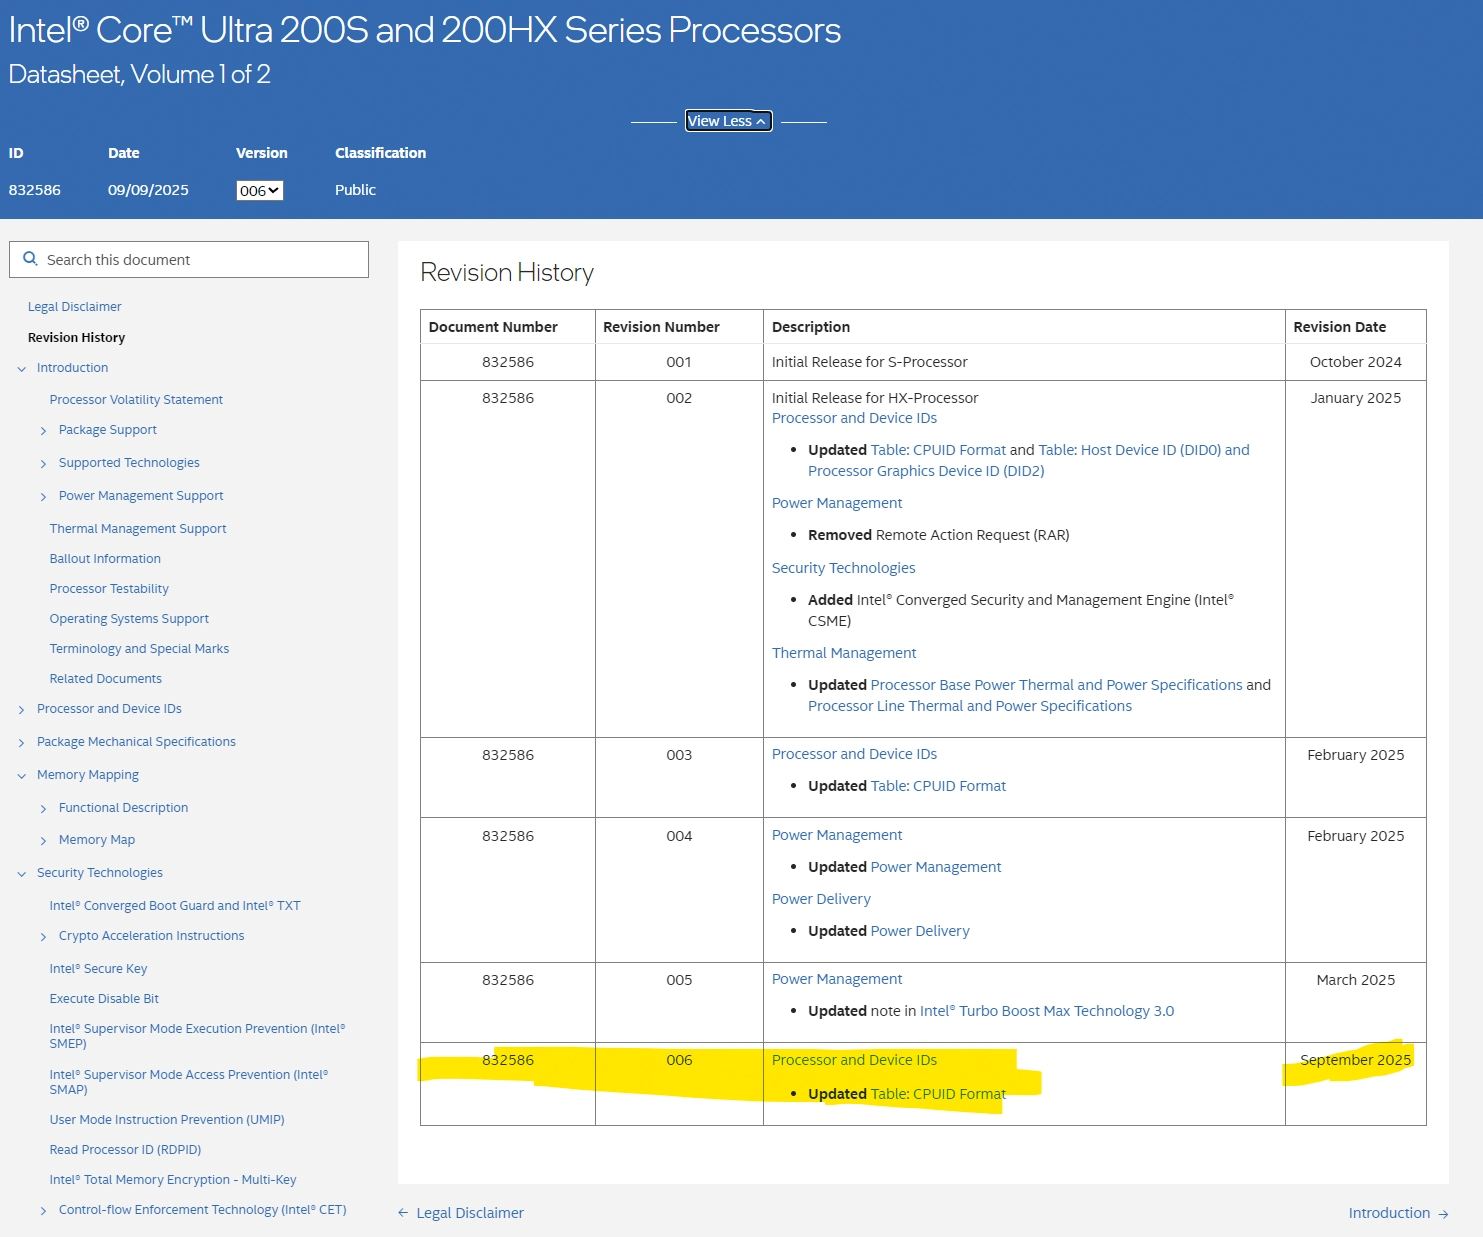This screenshot has width=1483, height=1237.
Task: Expand the Crypto Acceleration Instructions chevron
Action: click(43, 937)
